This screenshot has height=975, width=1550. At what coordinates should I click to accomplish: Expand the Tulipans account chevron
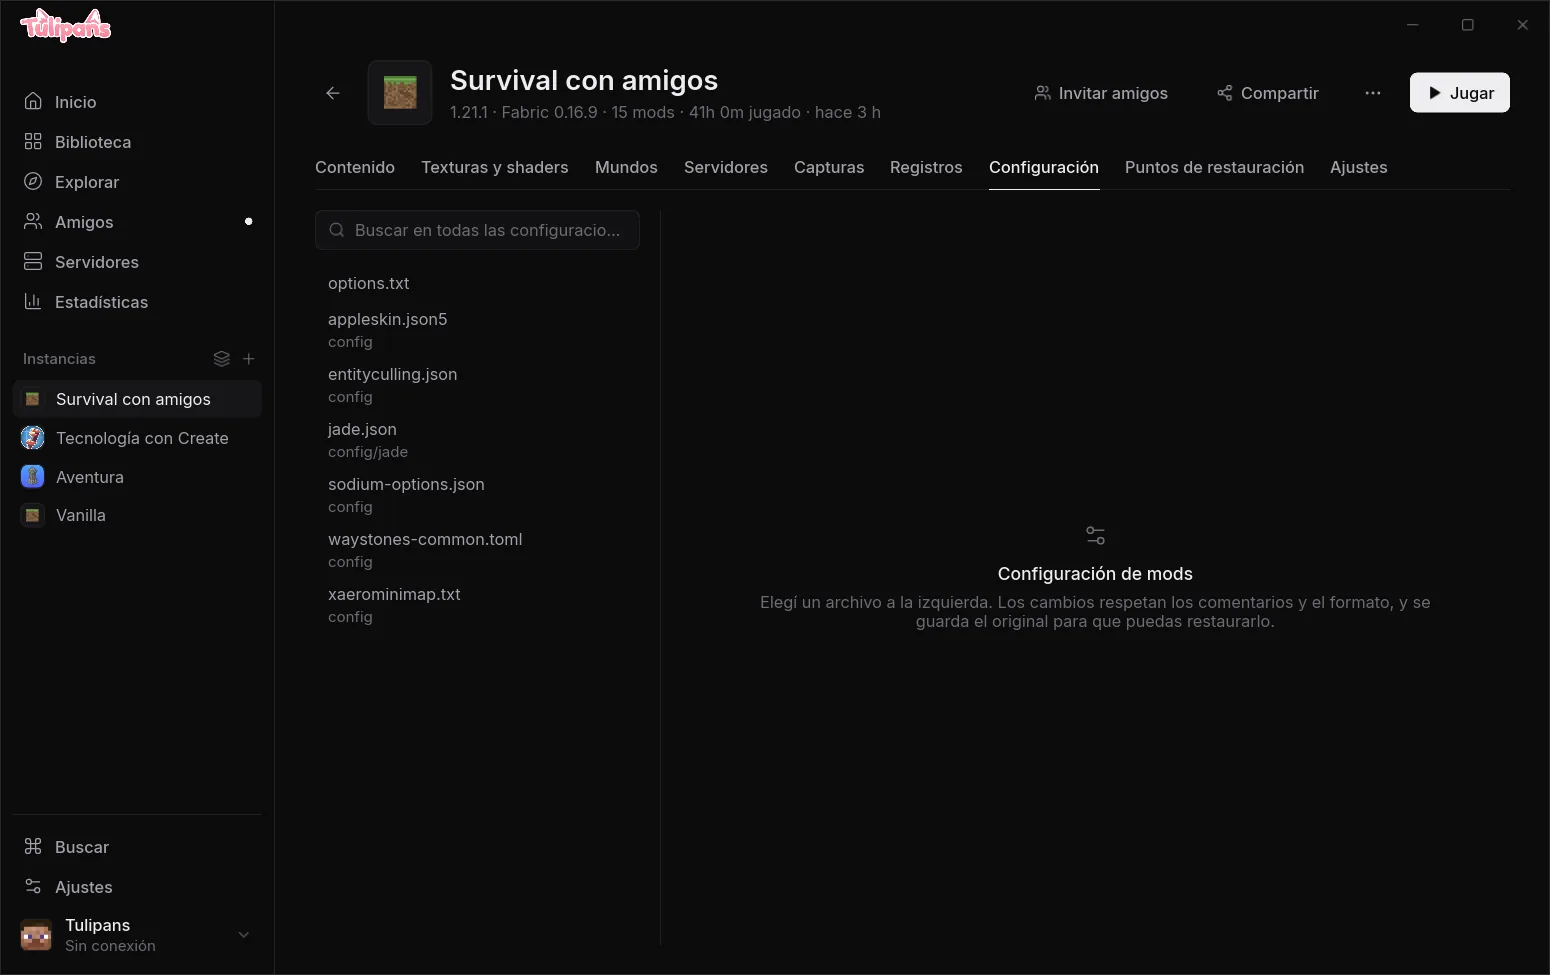coord(243,935)
